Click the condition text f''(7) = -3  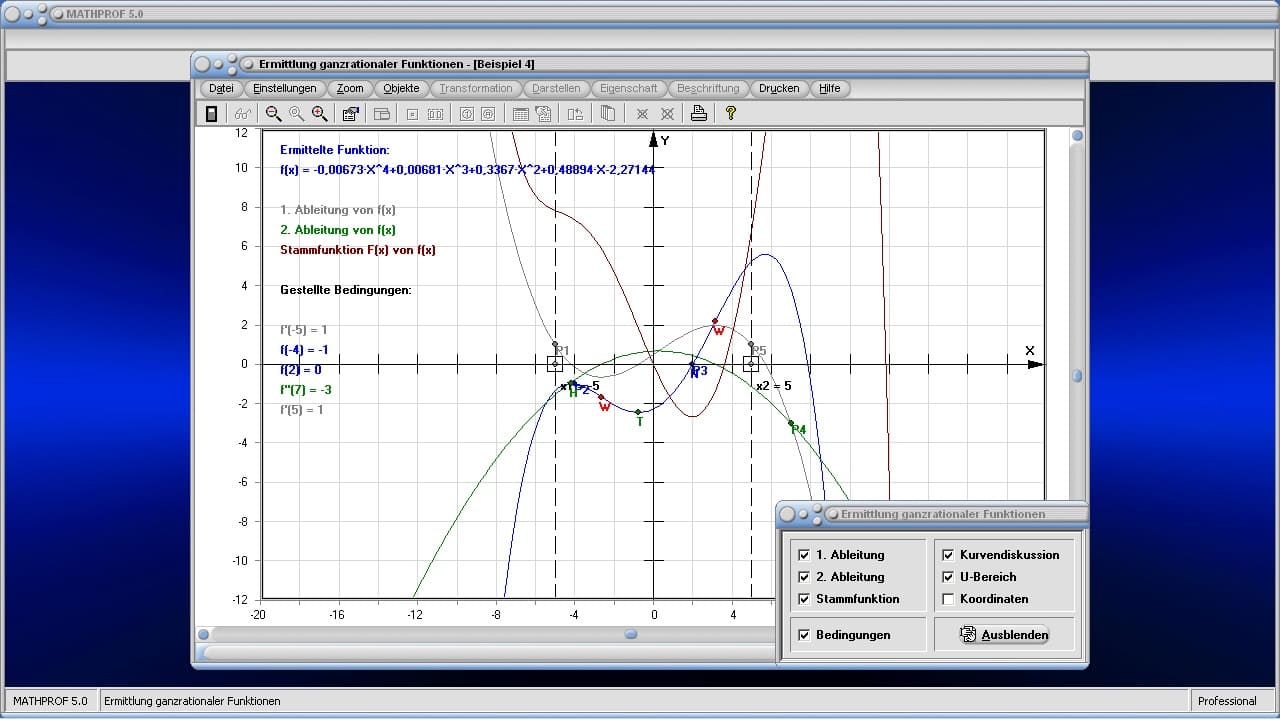coord(306,390)
